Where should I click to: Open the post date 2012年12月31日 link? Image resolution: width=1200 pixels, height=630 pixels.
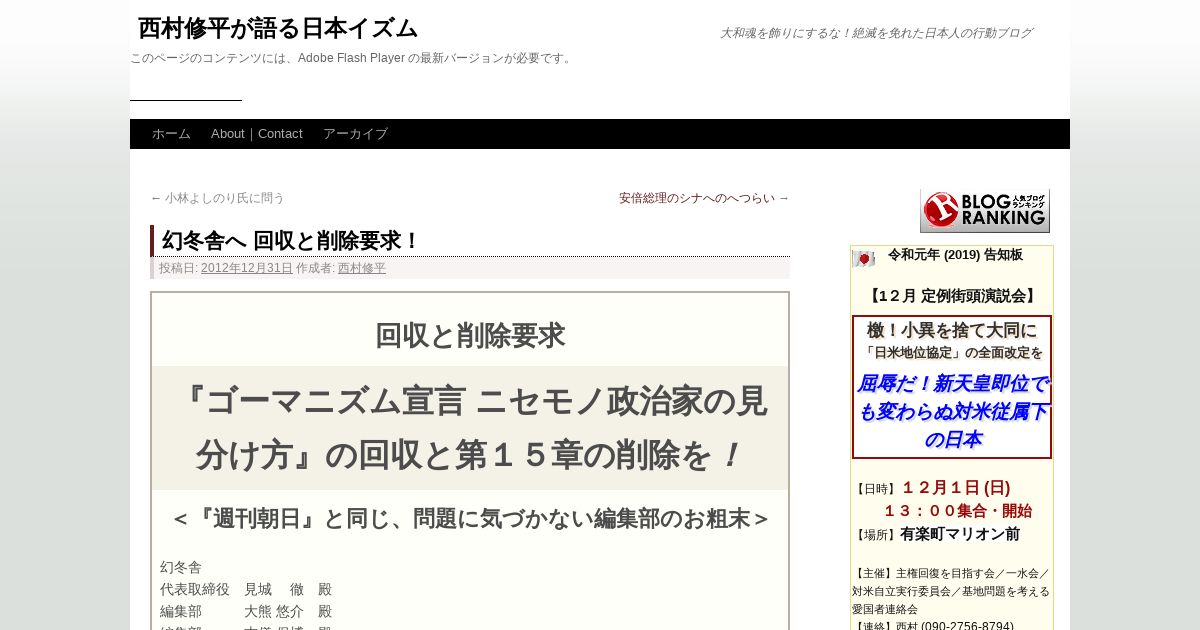coord(247,268)
